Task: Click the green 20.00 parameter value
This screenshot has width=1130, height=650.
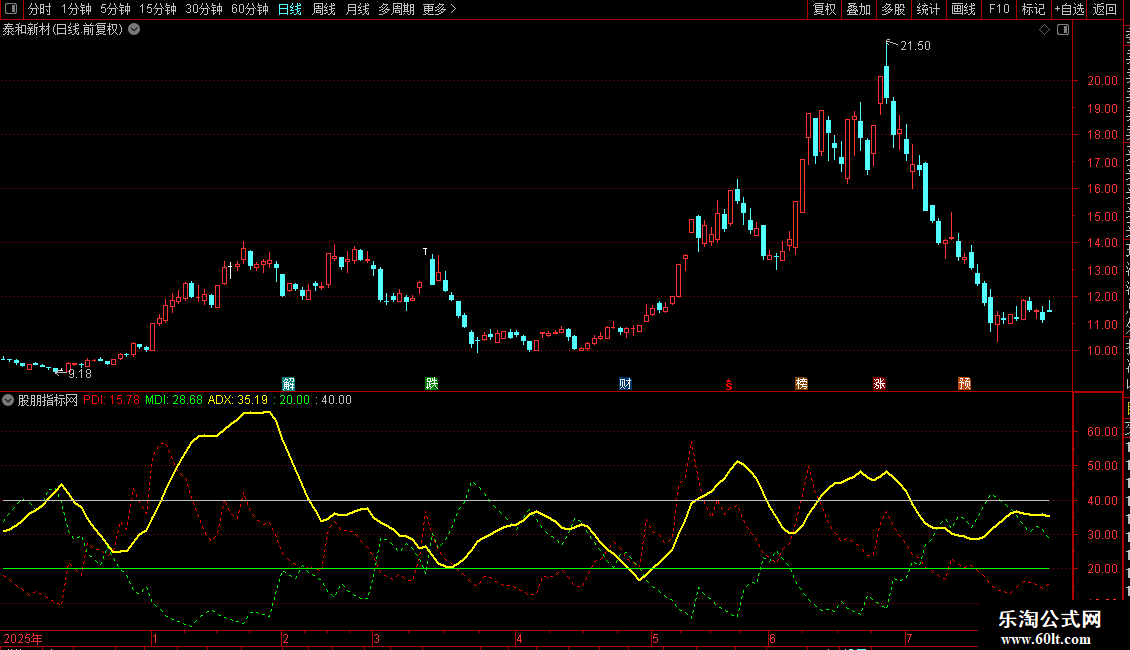Action: (295, 400)
